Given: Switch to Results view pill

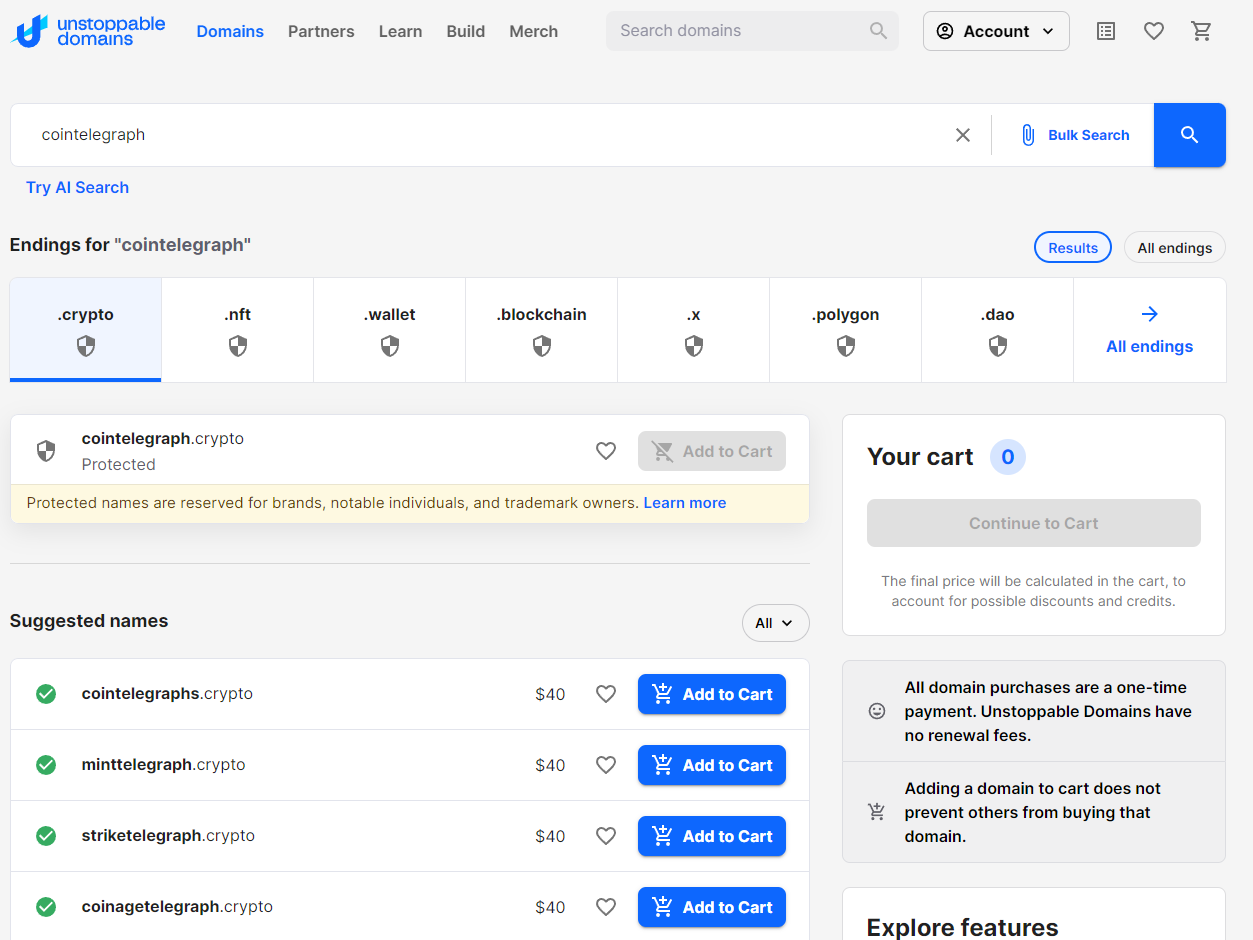Looking at the screenshot, I should tap(1073, 248).
